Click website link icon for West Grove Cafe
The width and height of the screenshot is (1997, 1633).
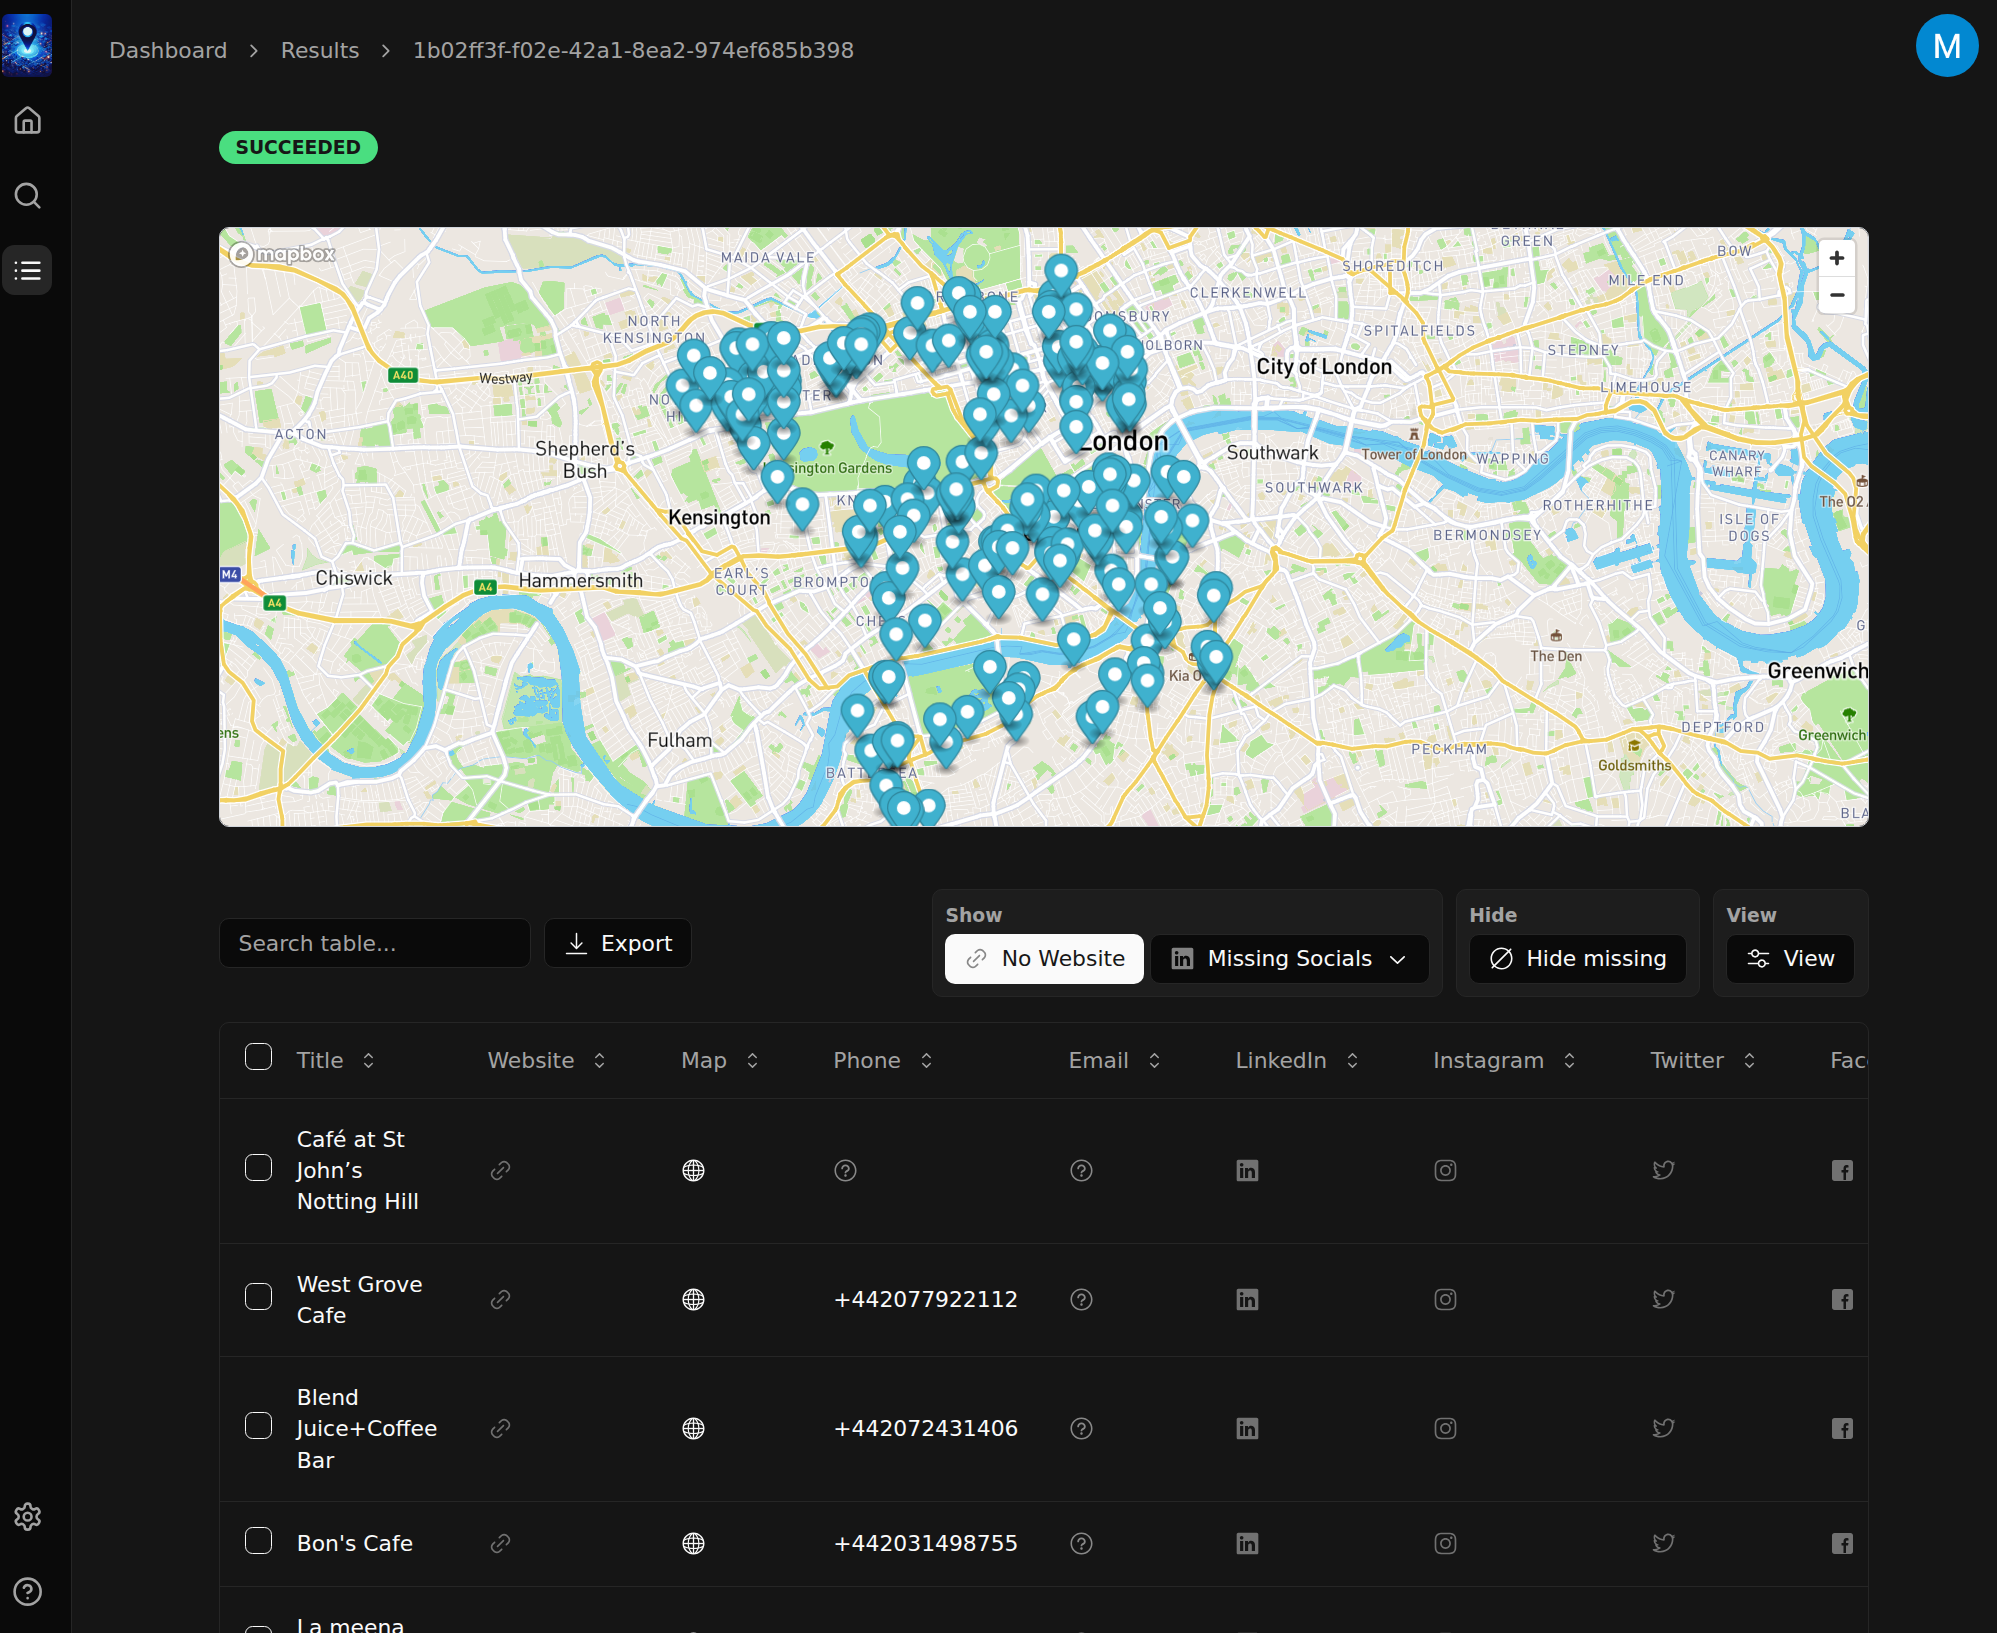(500, 1299)
